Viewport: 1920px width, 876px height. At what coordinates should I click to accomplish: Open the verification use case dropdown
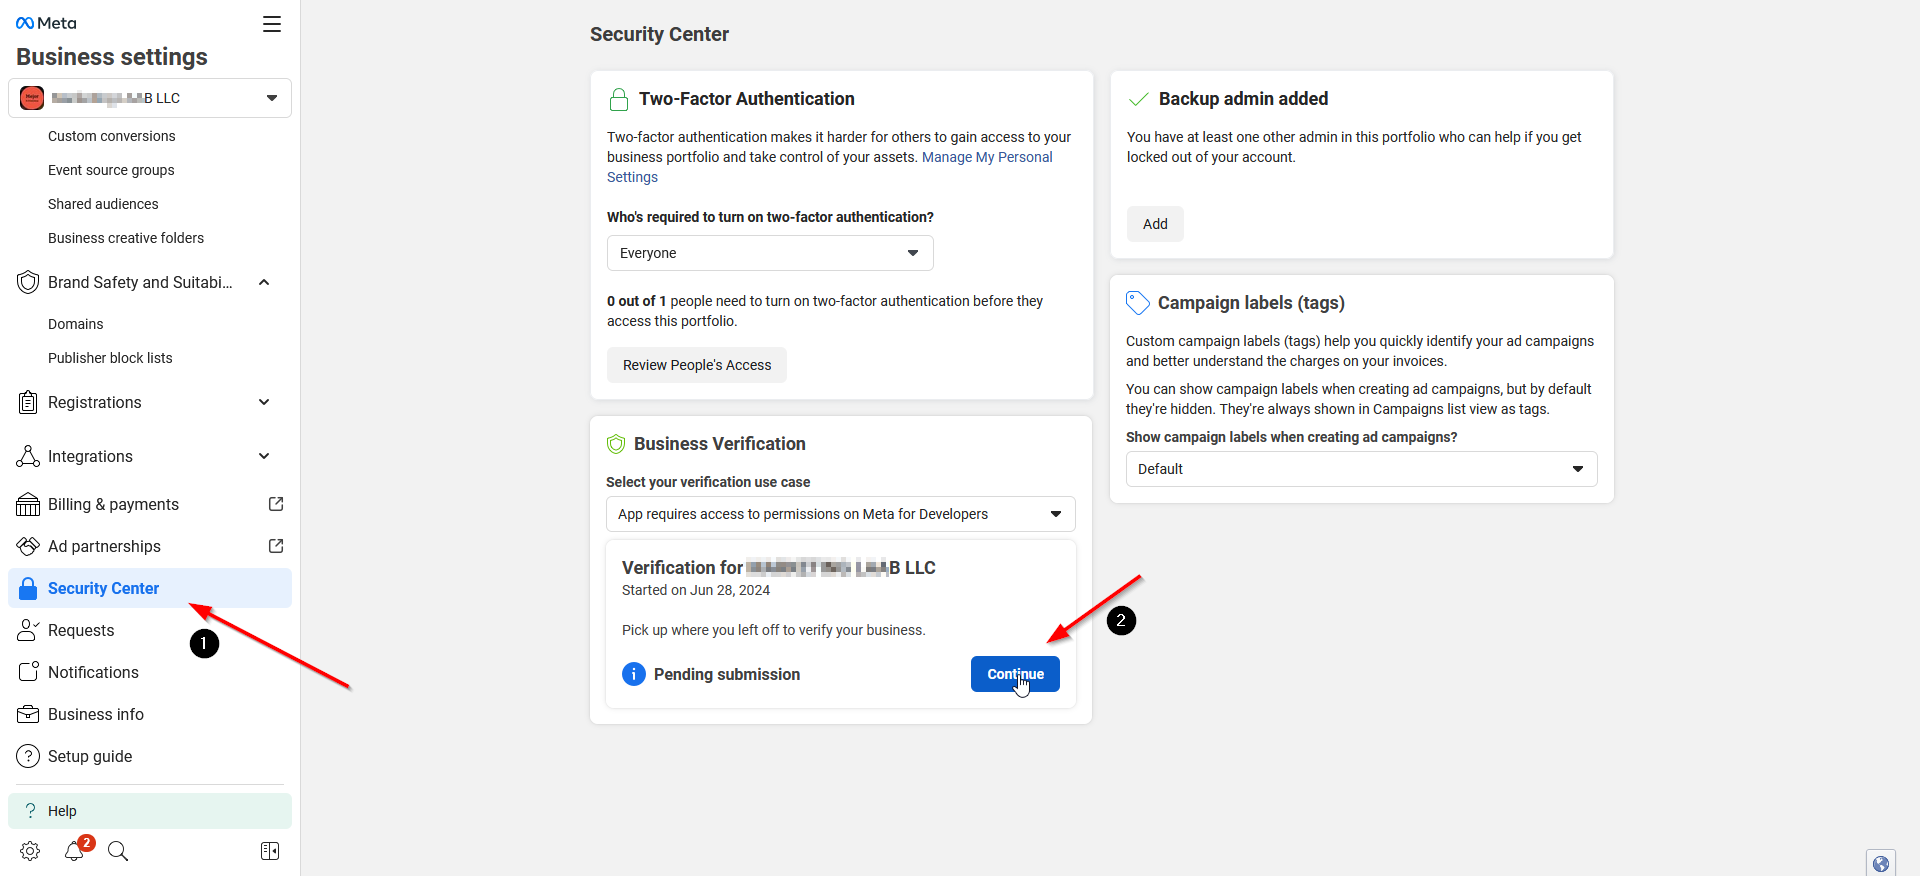841,514
